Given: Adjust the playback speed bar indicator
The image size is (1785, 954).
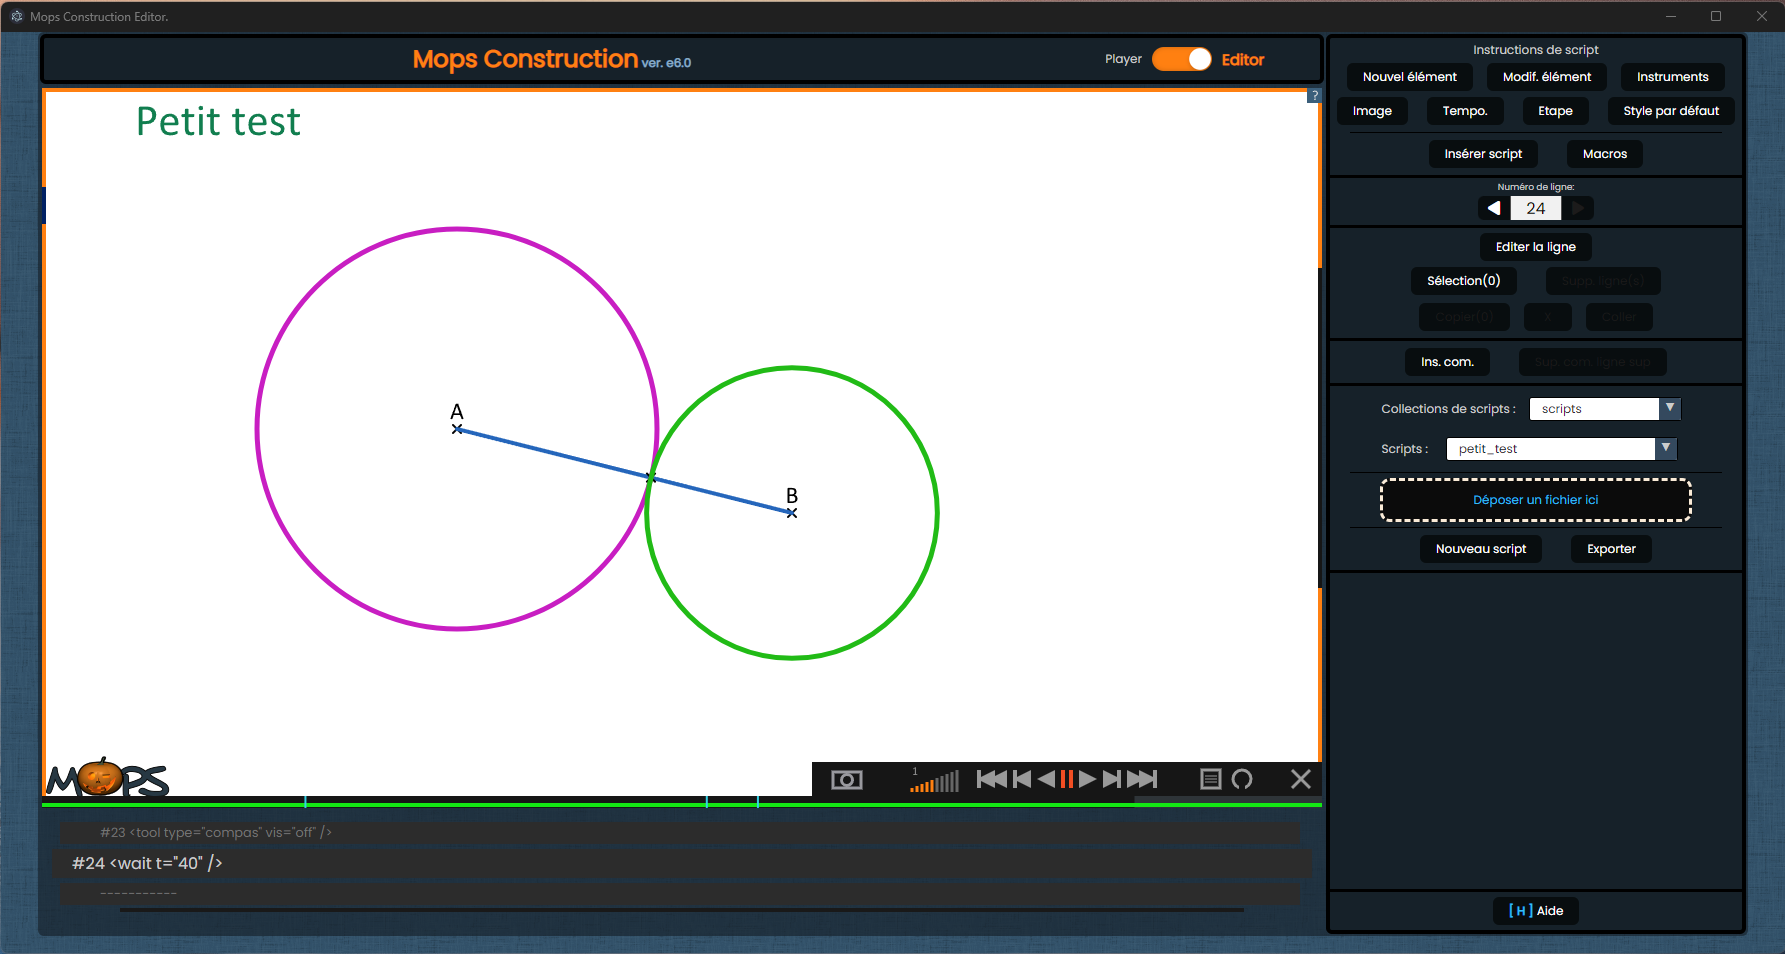Looking at the screenshot, I should pos(934,781).
